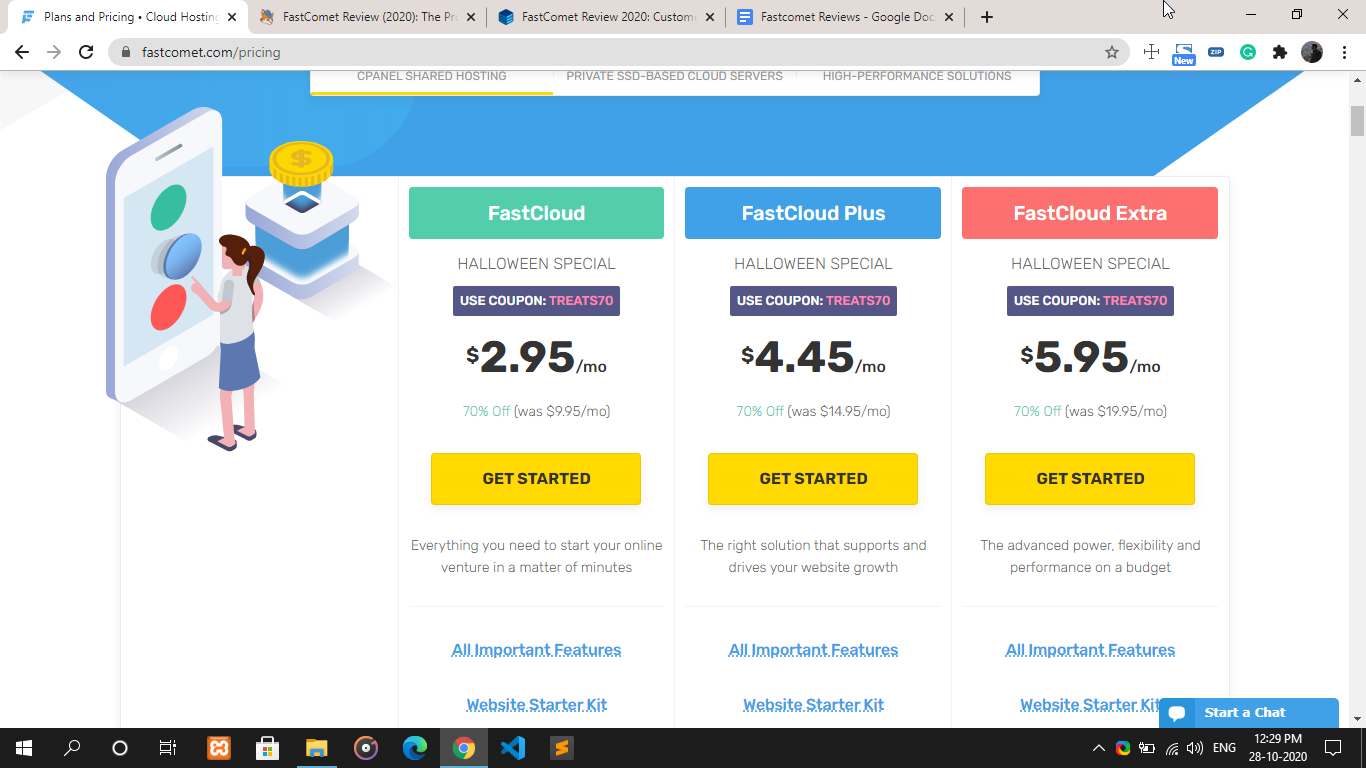Open All Important Features for FastCloud Plus
Screen dimensions: 1366x768
click(813, 650)
